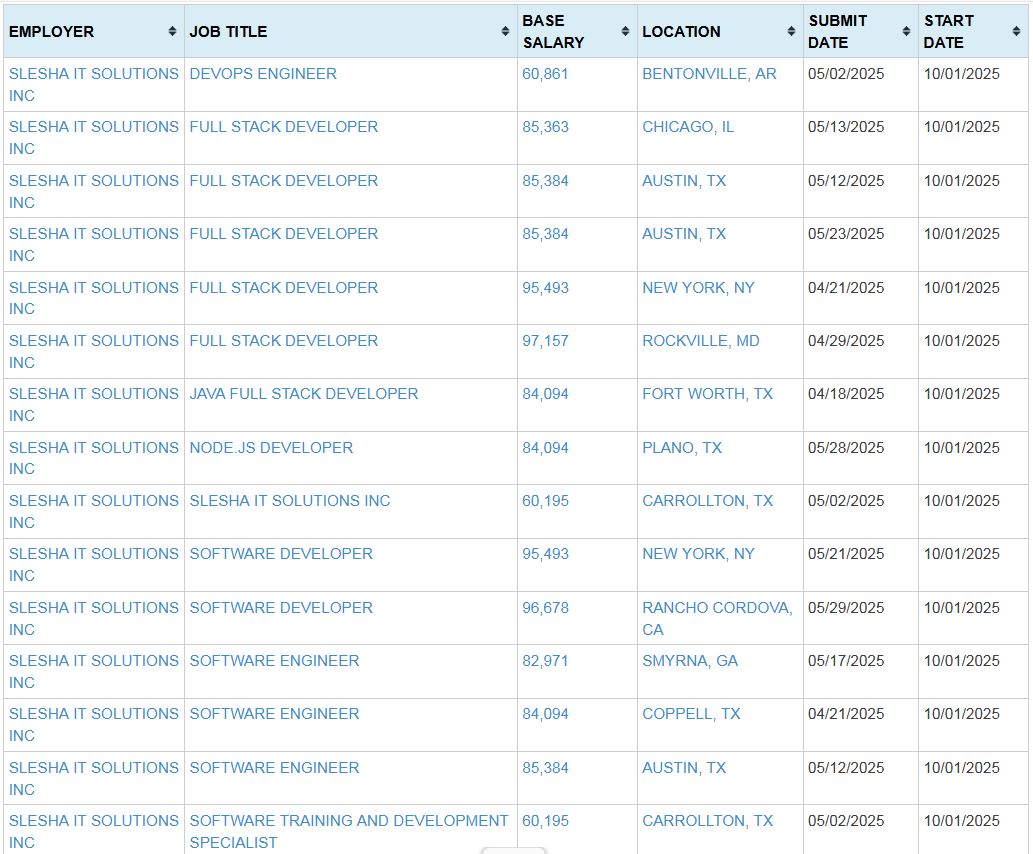Viewport: 1033px width, 854px height.
Task: Open SOFTWARE DEVELOPER link with salary 95,493
Action: tap(281, 554)
